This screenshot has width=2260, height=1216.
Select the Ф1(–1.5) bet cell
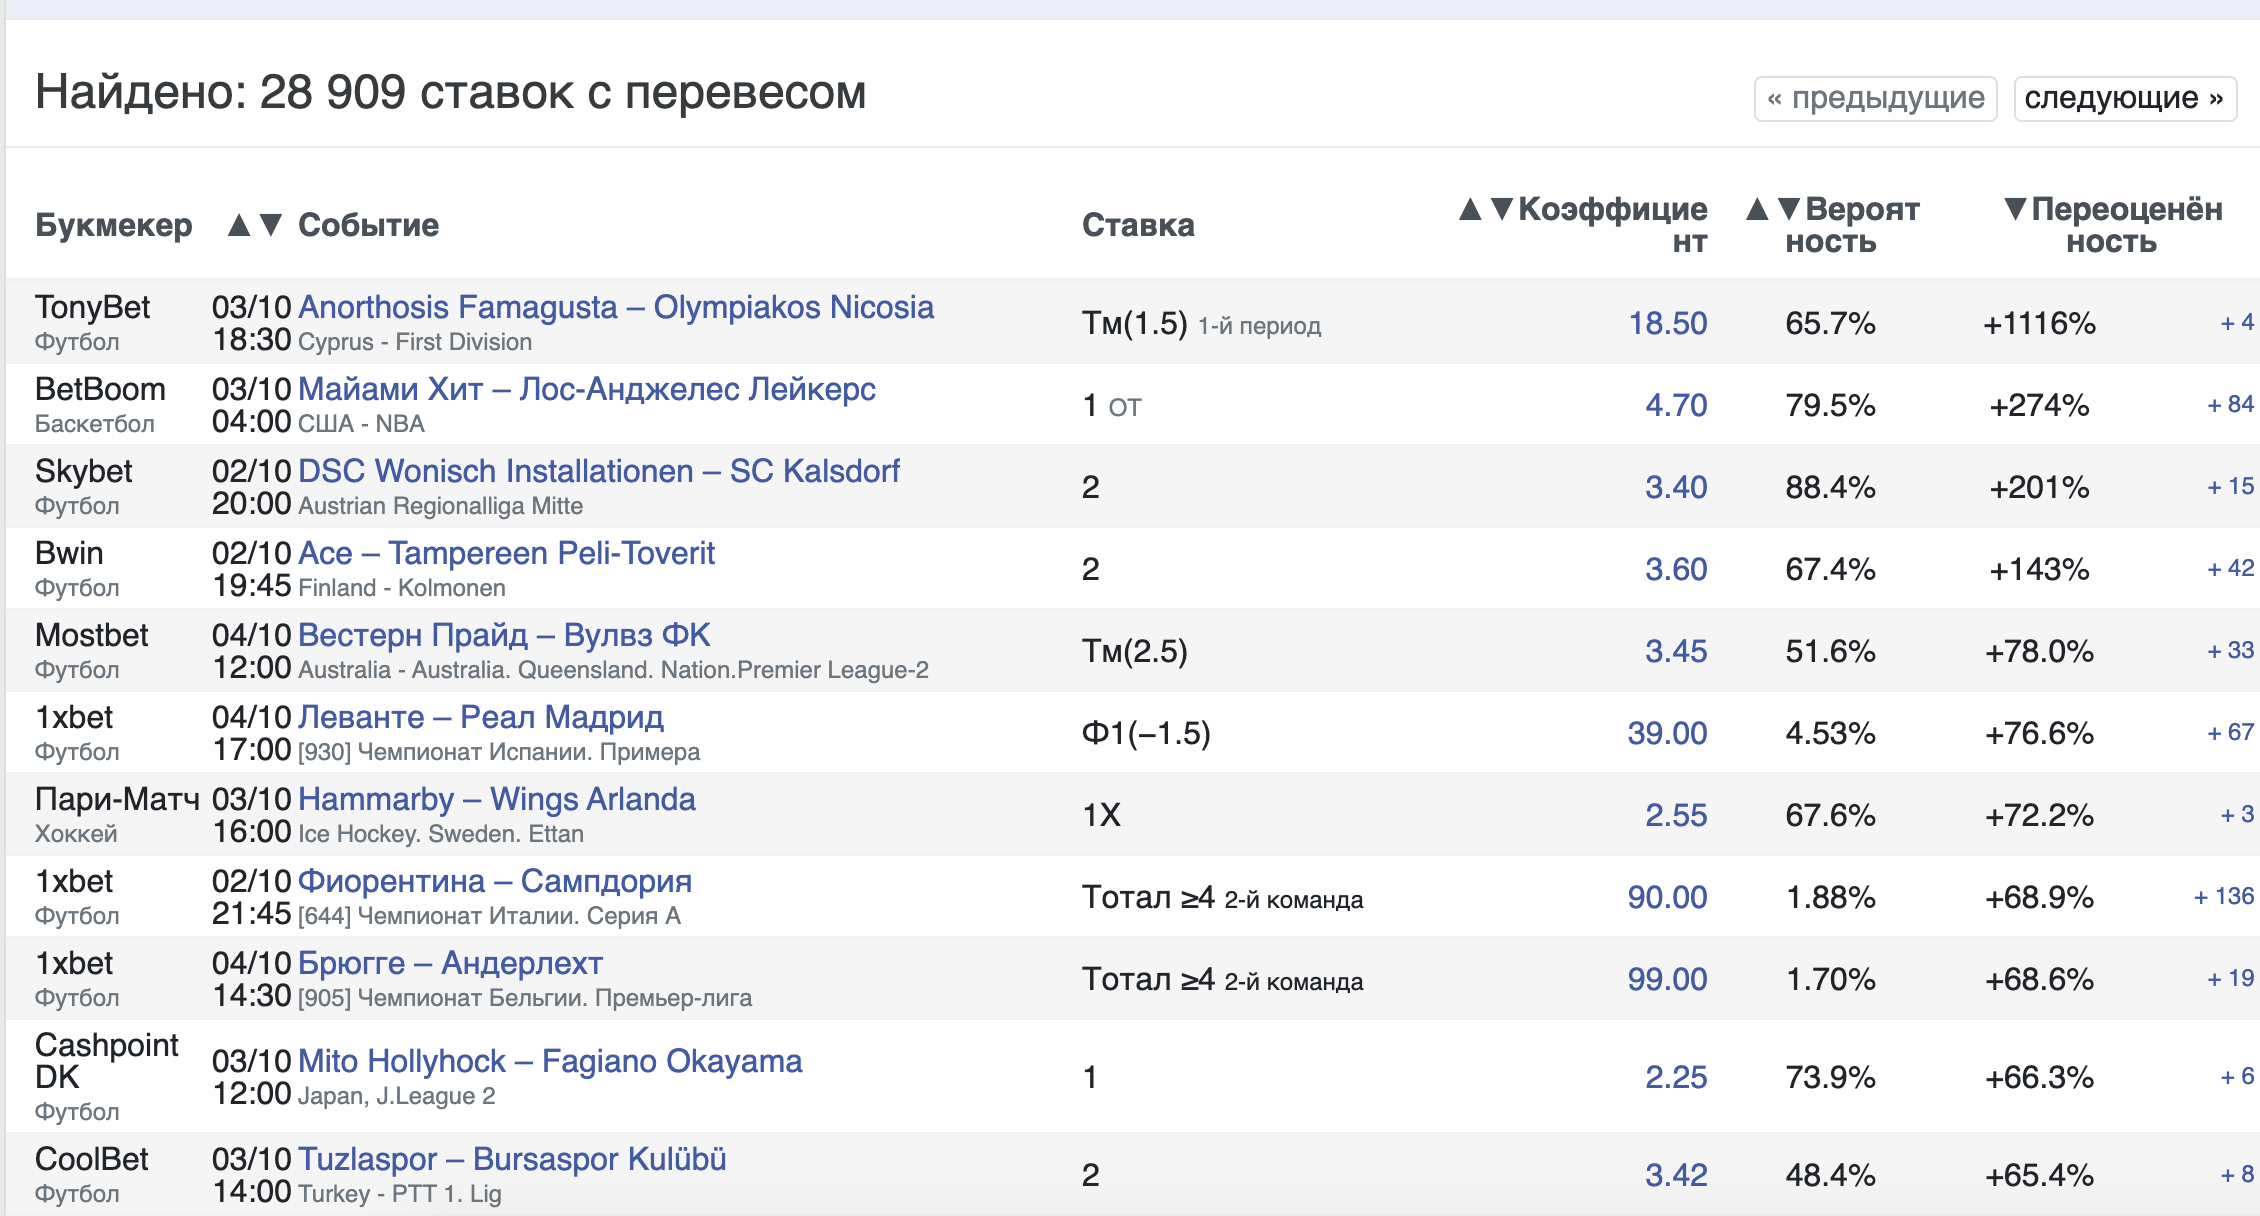pos(1146,733)
